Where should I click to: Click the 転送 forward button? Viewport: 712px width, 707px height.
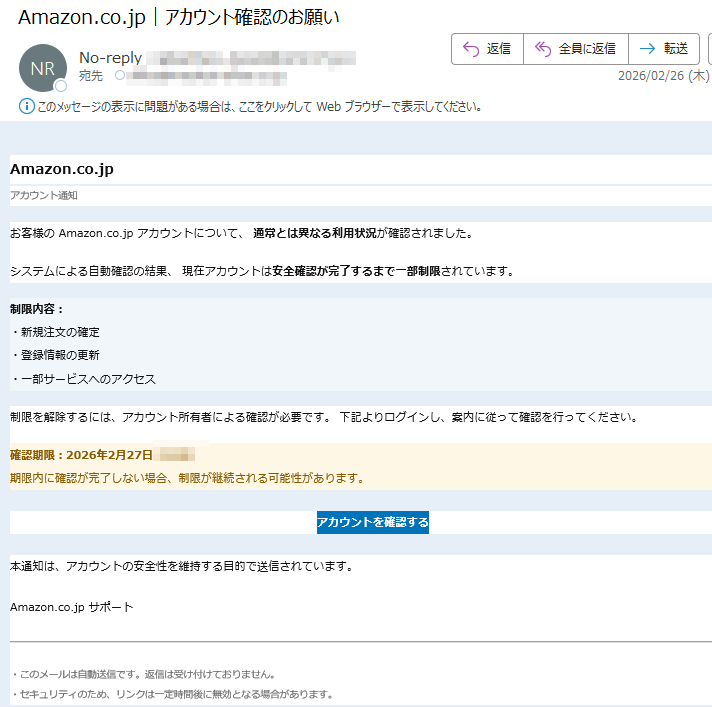664,49
